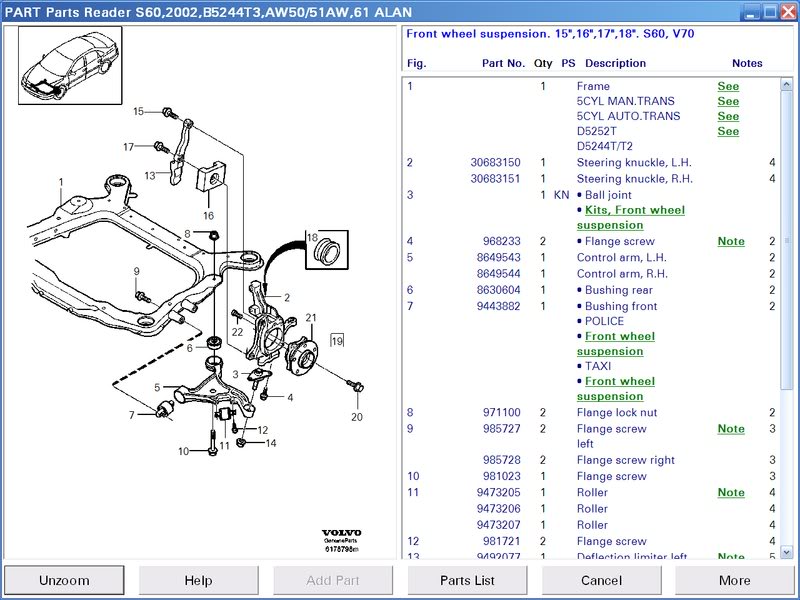The width and height of the screenshot is (800, 600).
Task: Minimize the Parts Reader window
Action: point(750,11)
